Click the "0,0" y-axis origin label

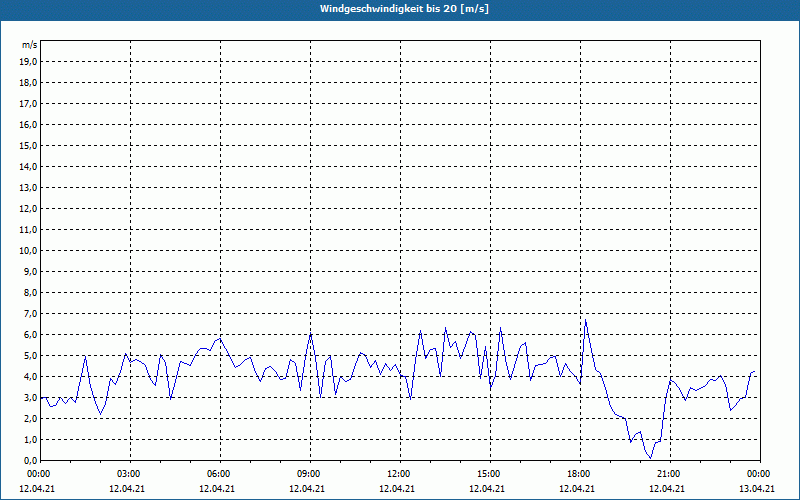tap(30, 460)
